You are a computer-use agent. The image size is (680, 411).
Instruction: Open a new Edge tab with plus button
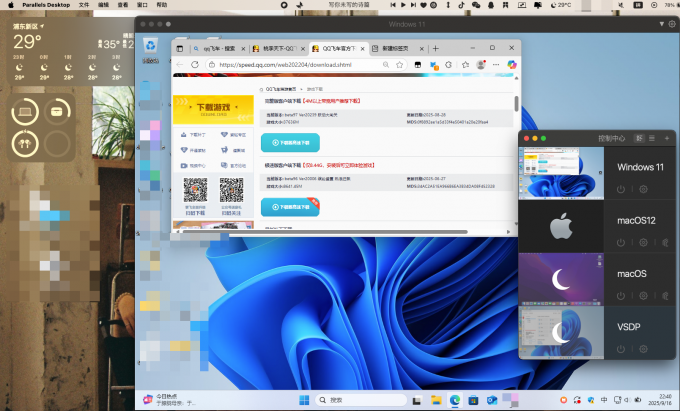click(435, 49)
